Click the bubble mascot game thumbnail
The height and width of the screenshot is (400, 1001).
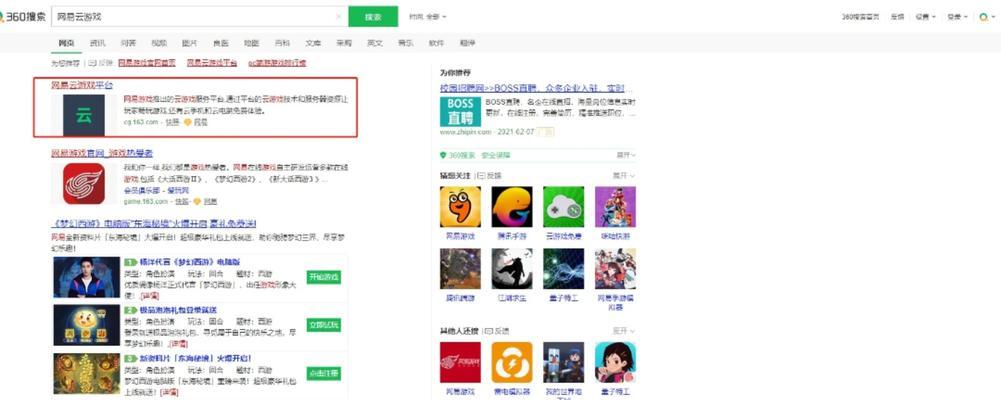[x=87, y=325]
